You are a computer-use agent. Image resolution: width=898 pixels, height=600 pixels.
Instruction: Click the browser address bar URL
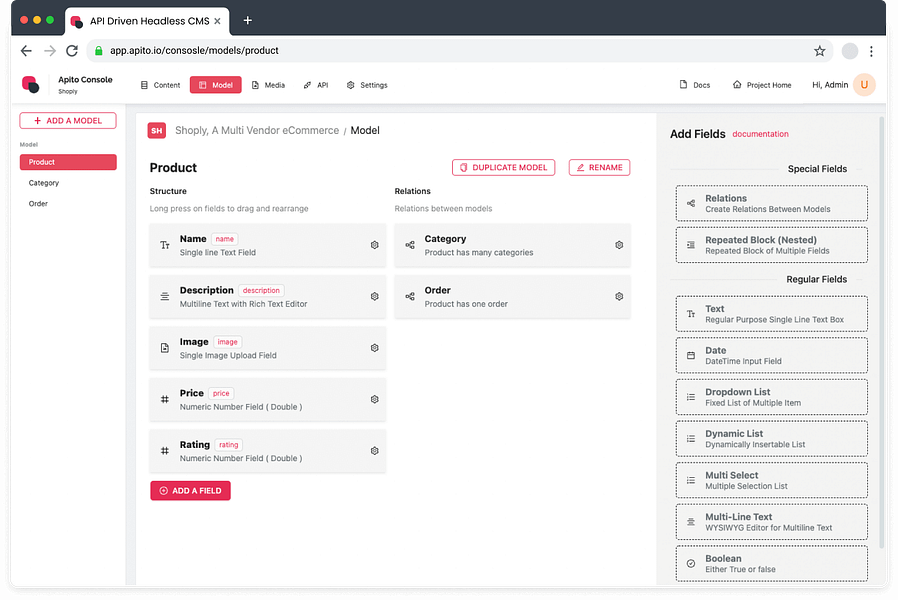coord(194,51)
